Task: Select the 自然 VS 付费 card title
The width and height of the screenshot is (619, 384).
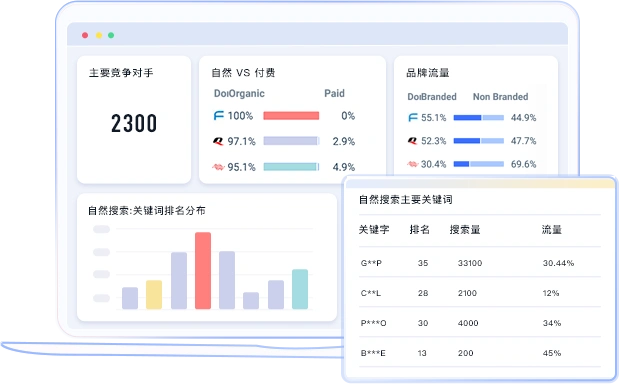Action: 243,73
